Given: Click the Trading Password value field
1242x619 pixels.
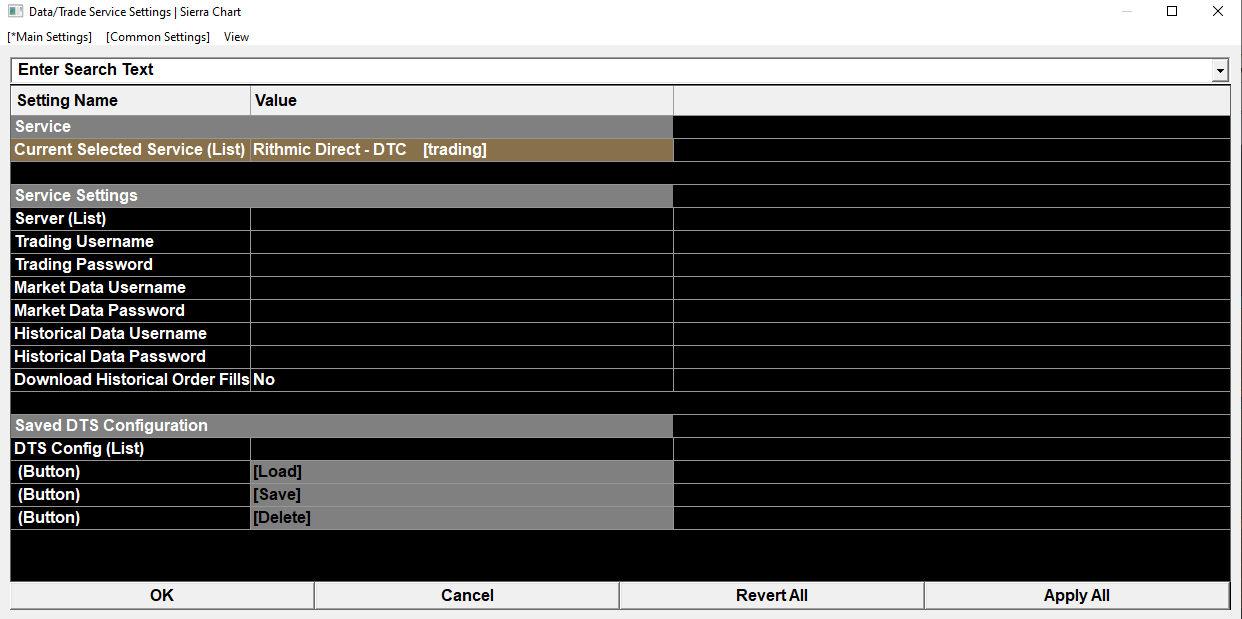Looking at the screenshot, I should pyautogui.click(x=462, y=265).
